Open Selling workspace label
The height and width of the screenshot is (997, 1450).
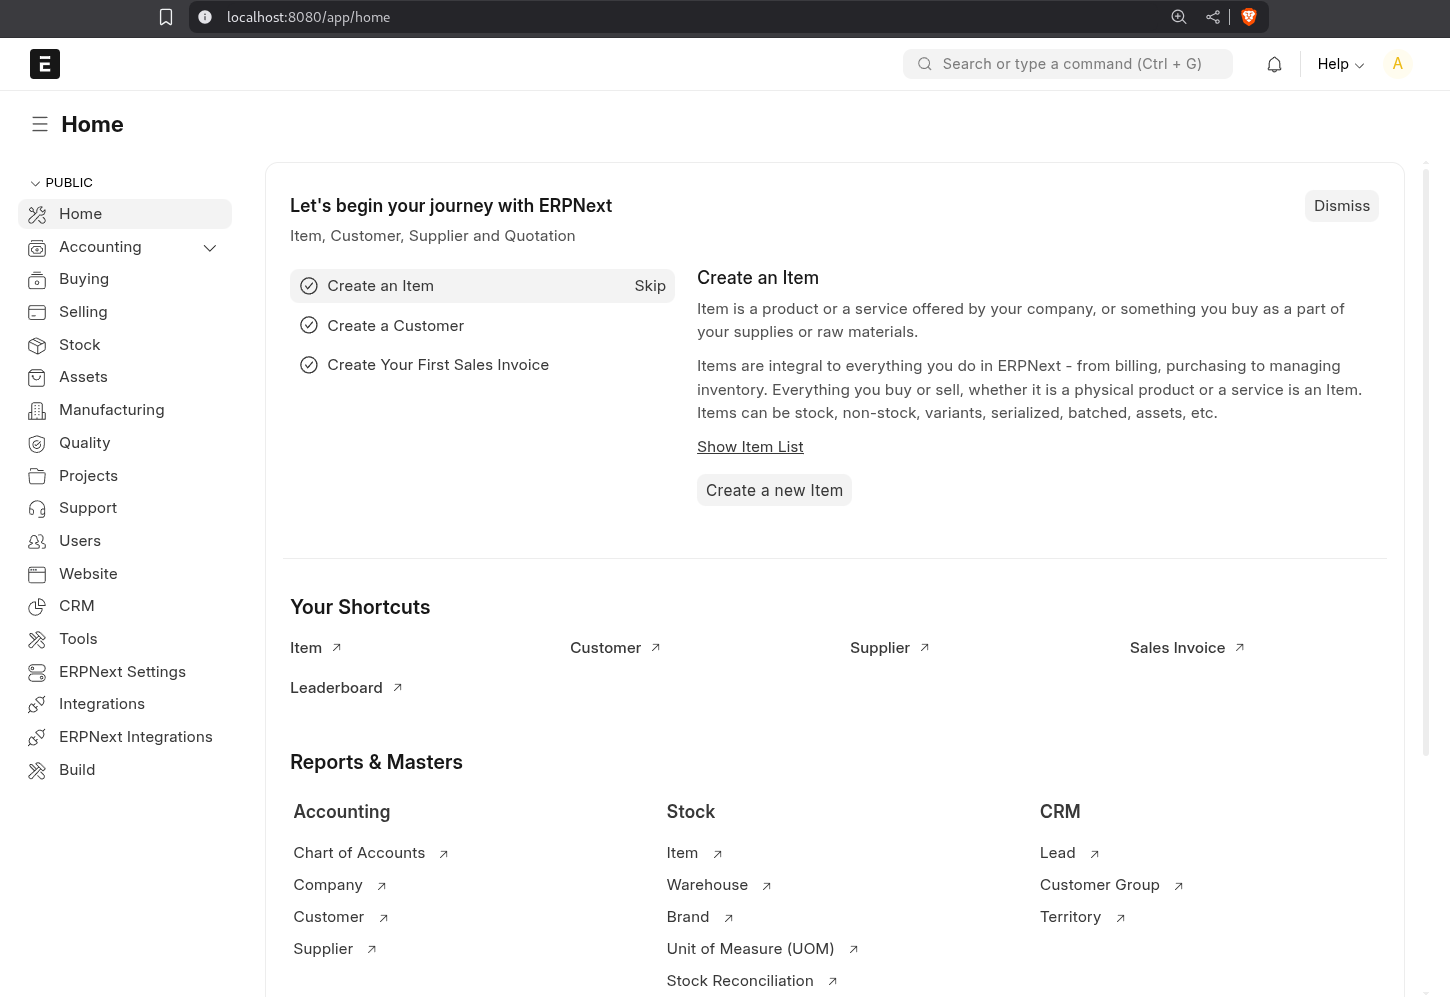coord(83,312)
